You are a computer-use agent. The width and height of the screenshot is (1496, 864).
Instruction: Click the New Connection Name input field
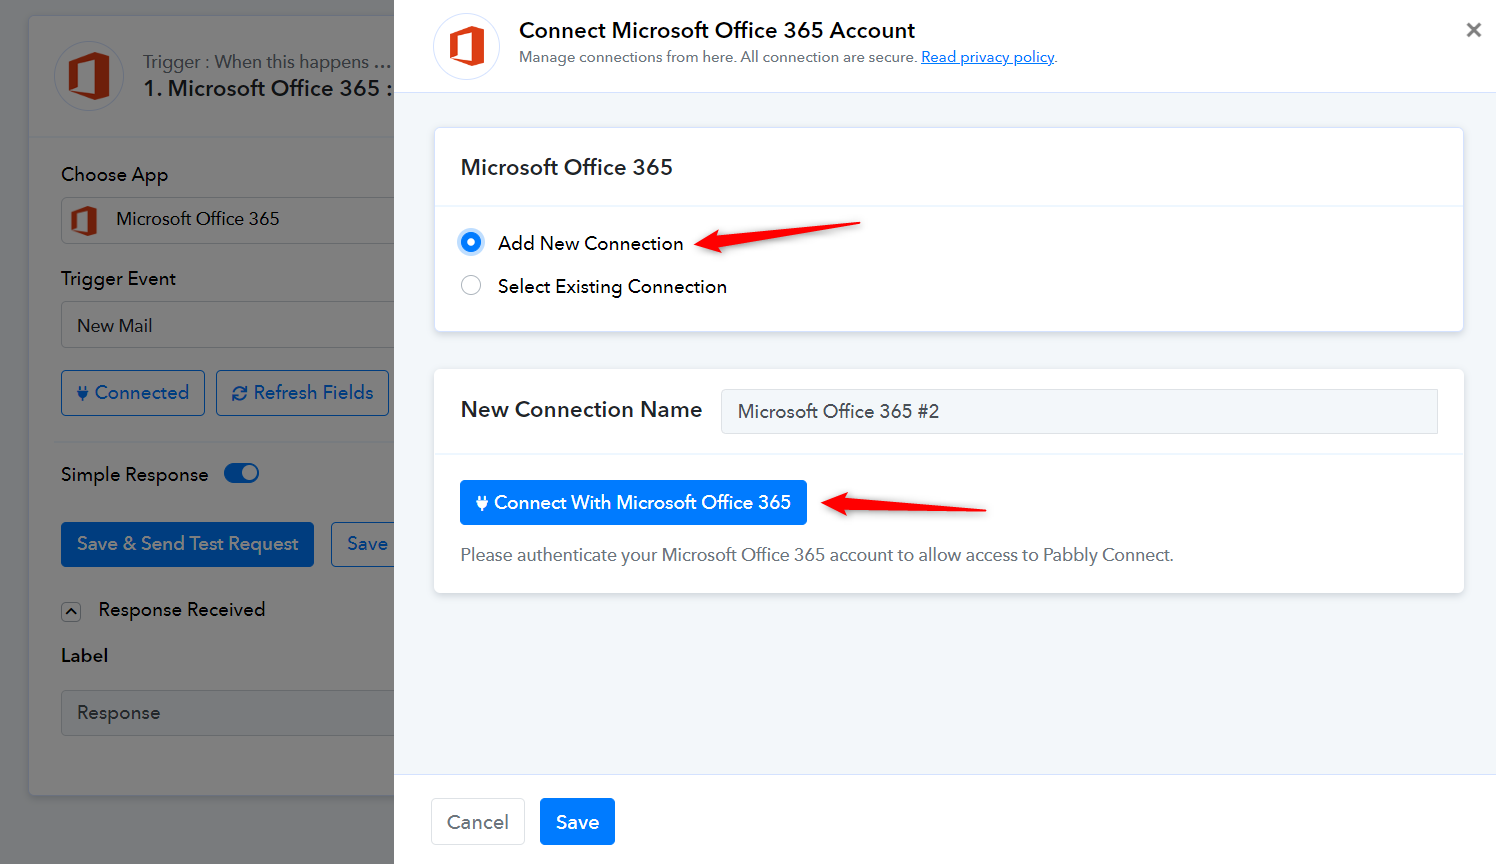1078,412
